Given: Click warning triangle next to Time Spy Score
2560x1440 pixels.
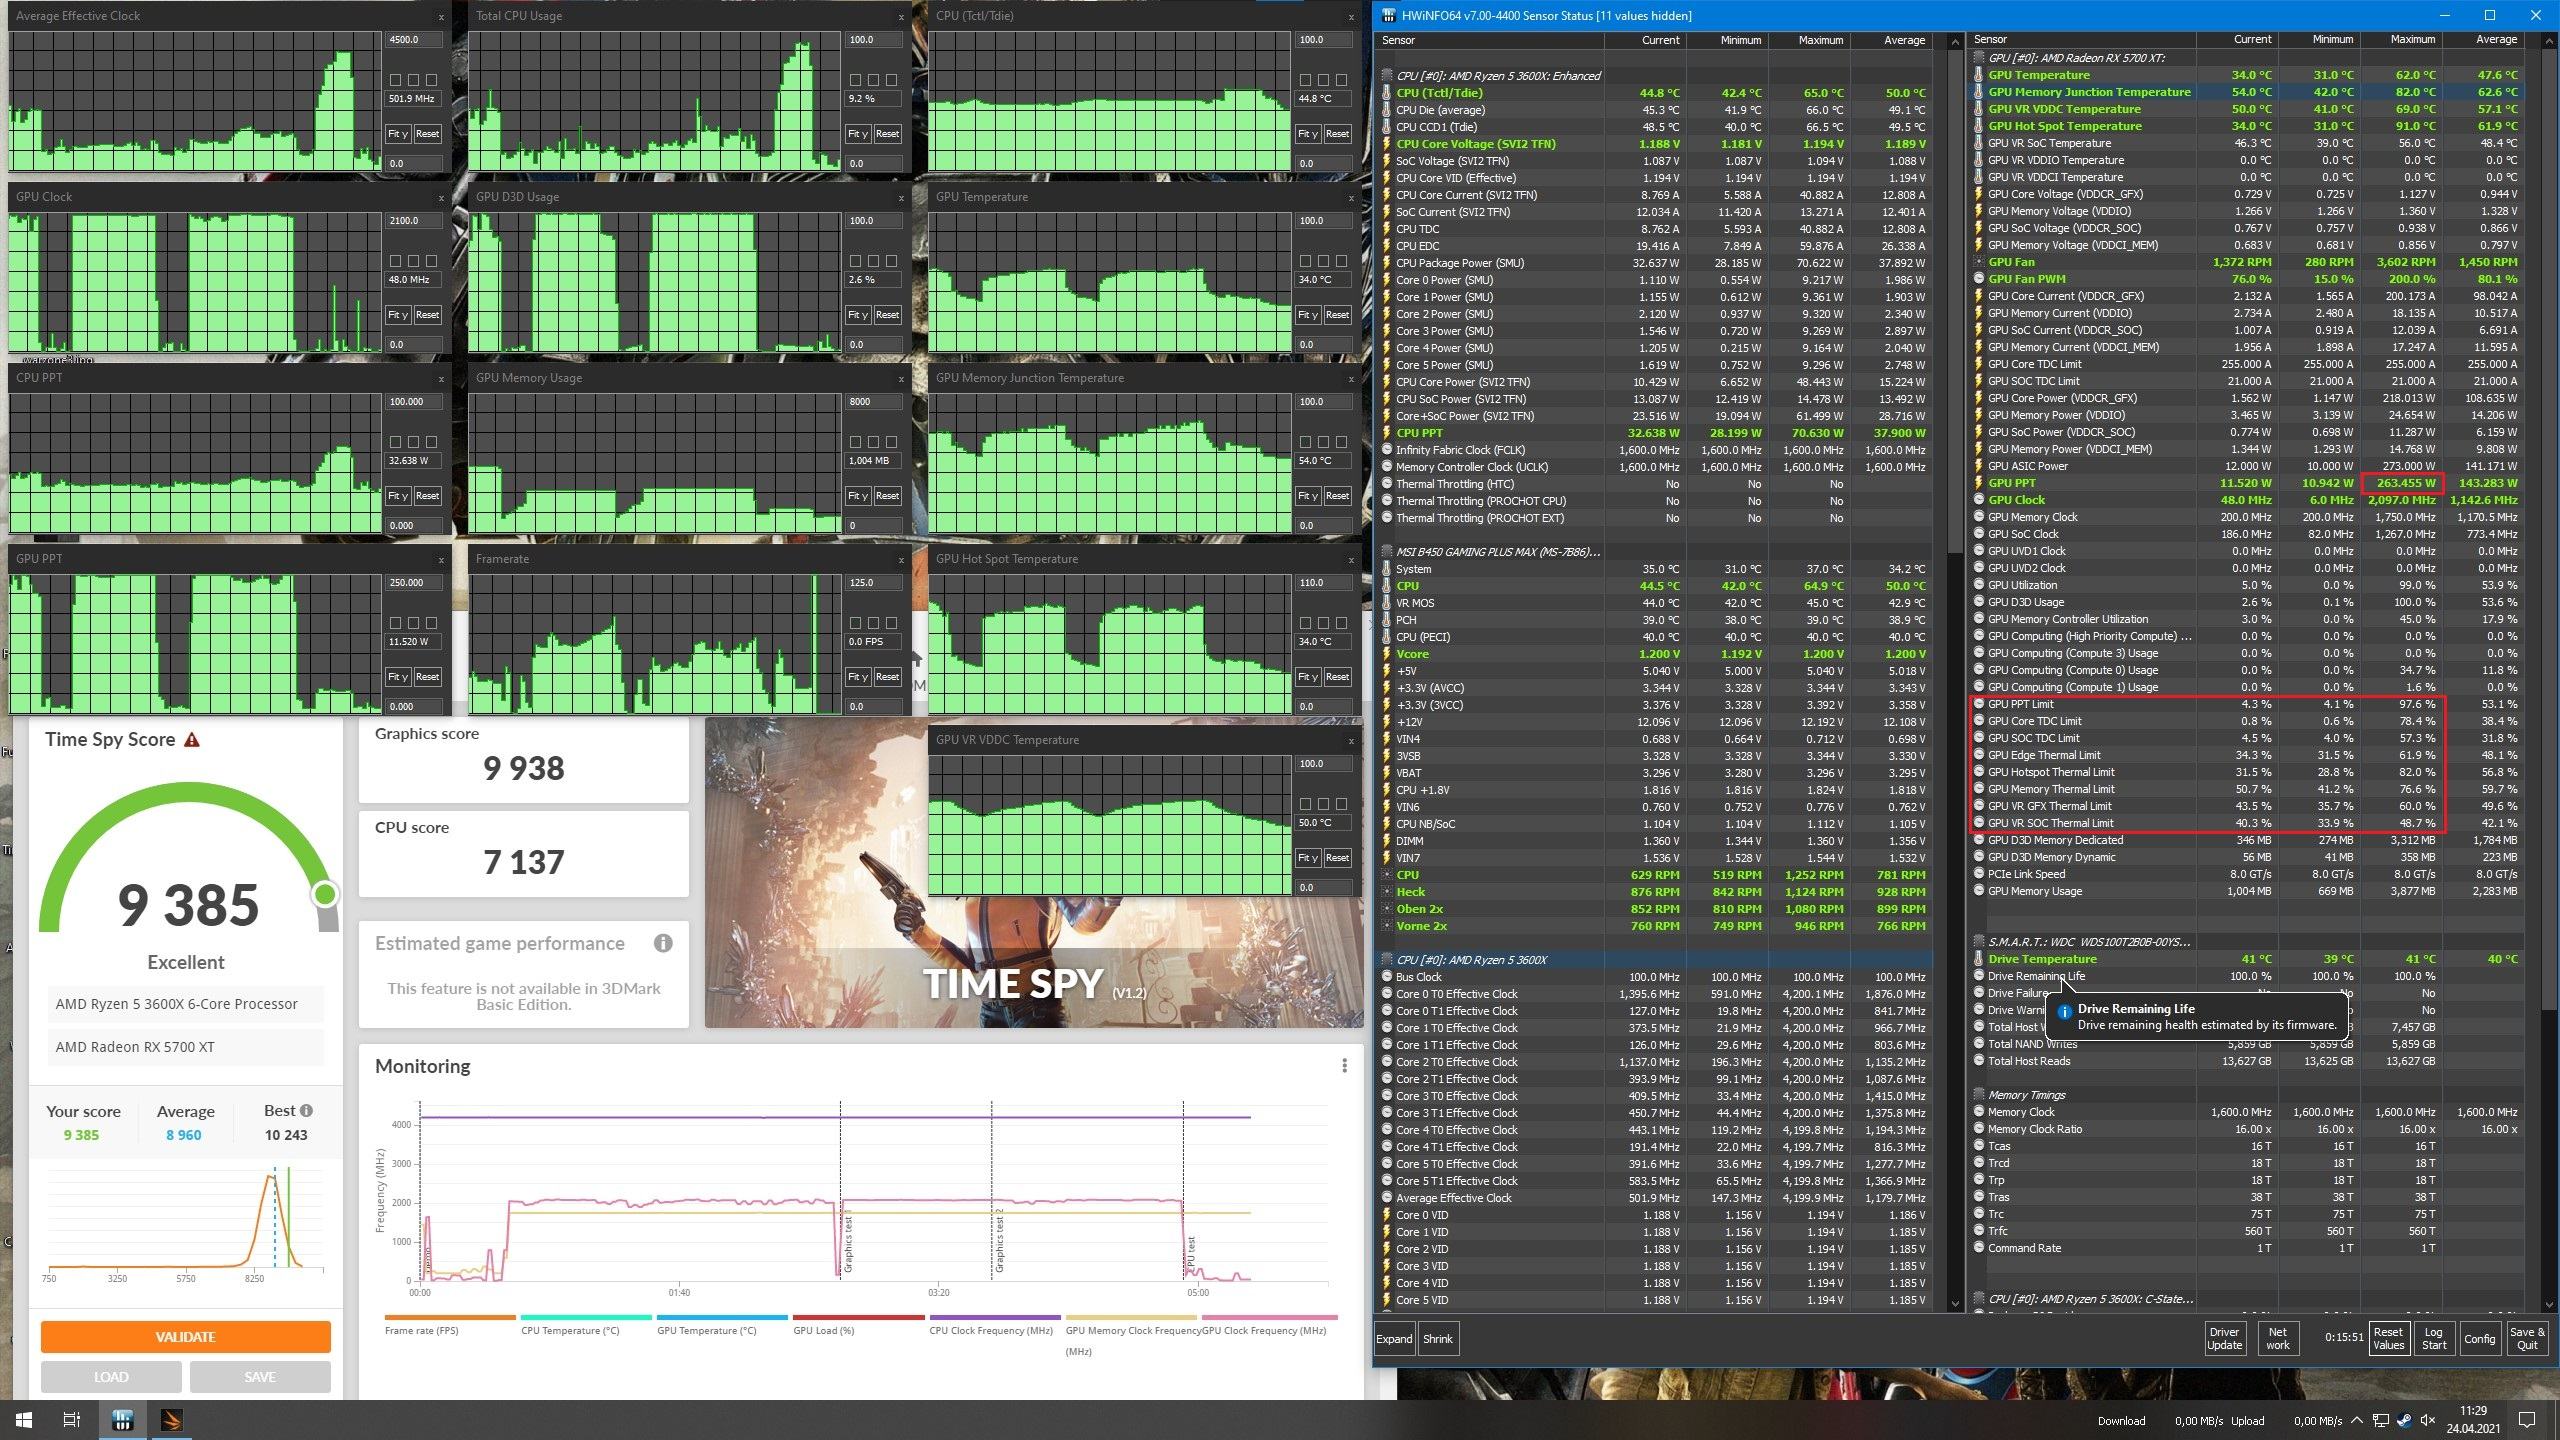Looking at the screenshot, I should point(192,740).
